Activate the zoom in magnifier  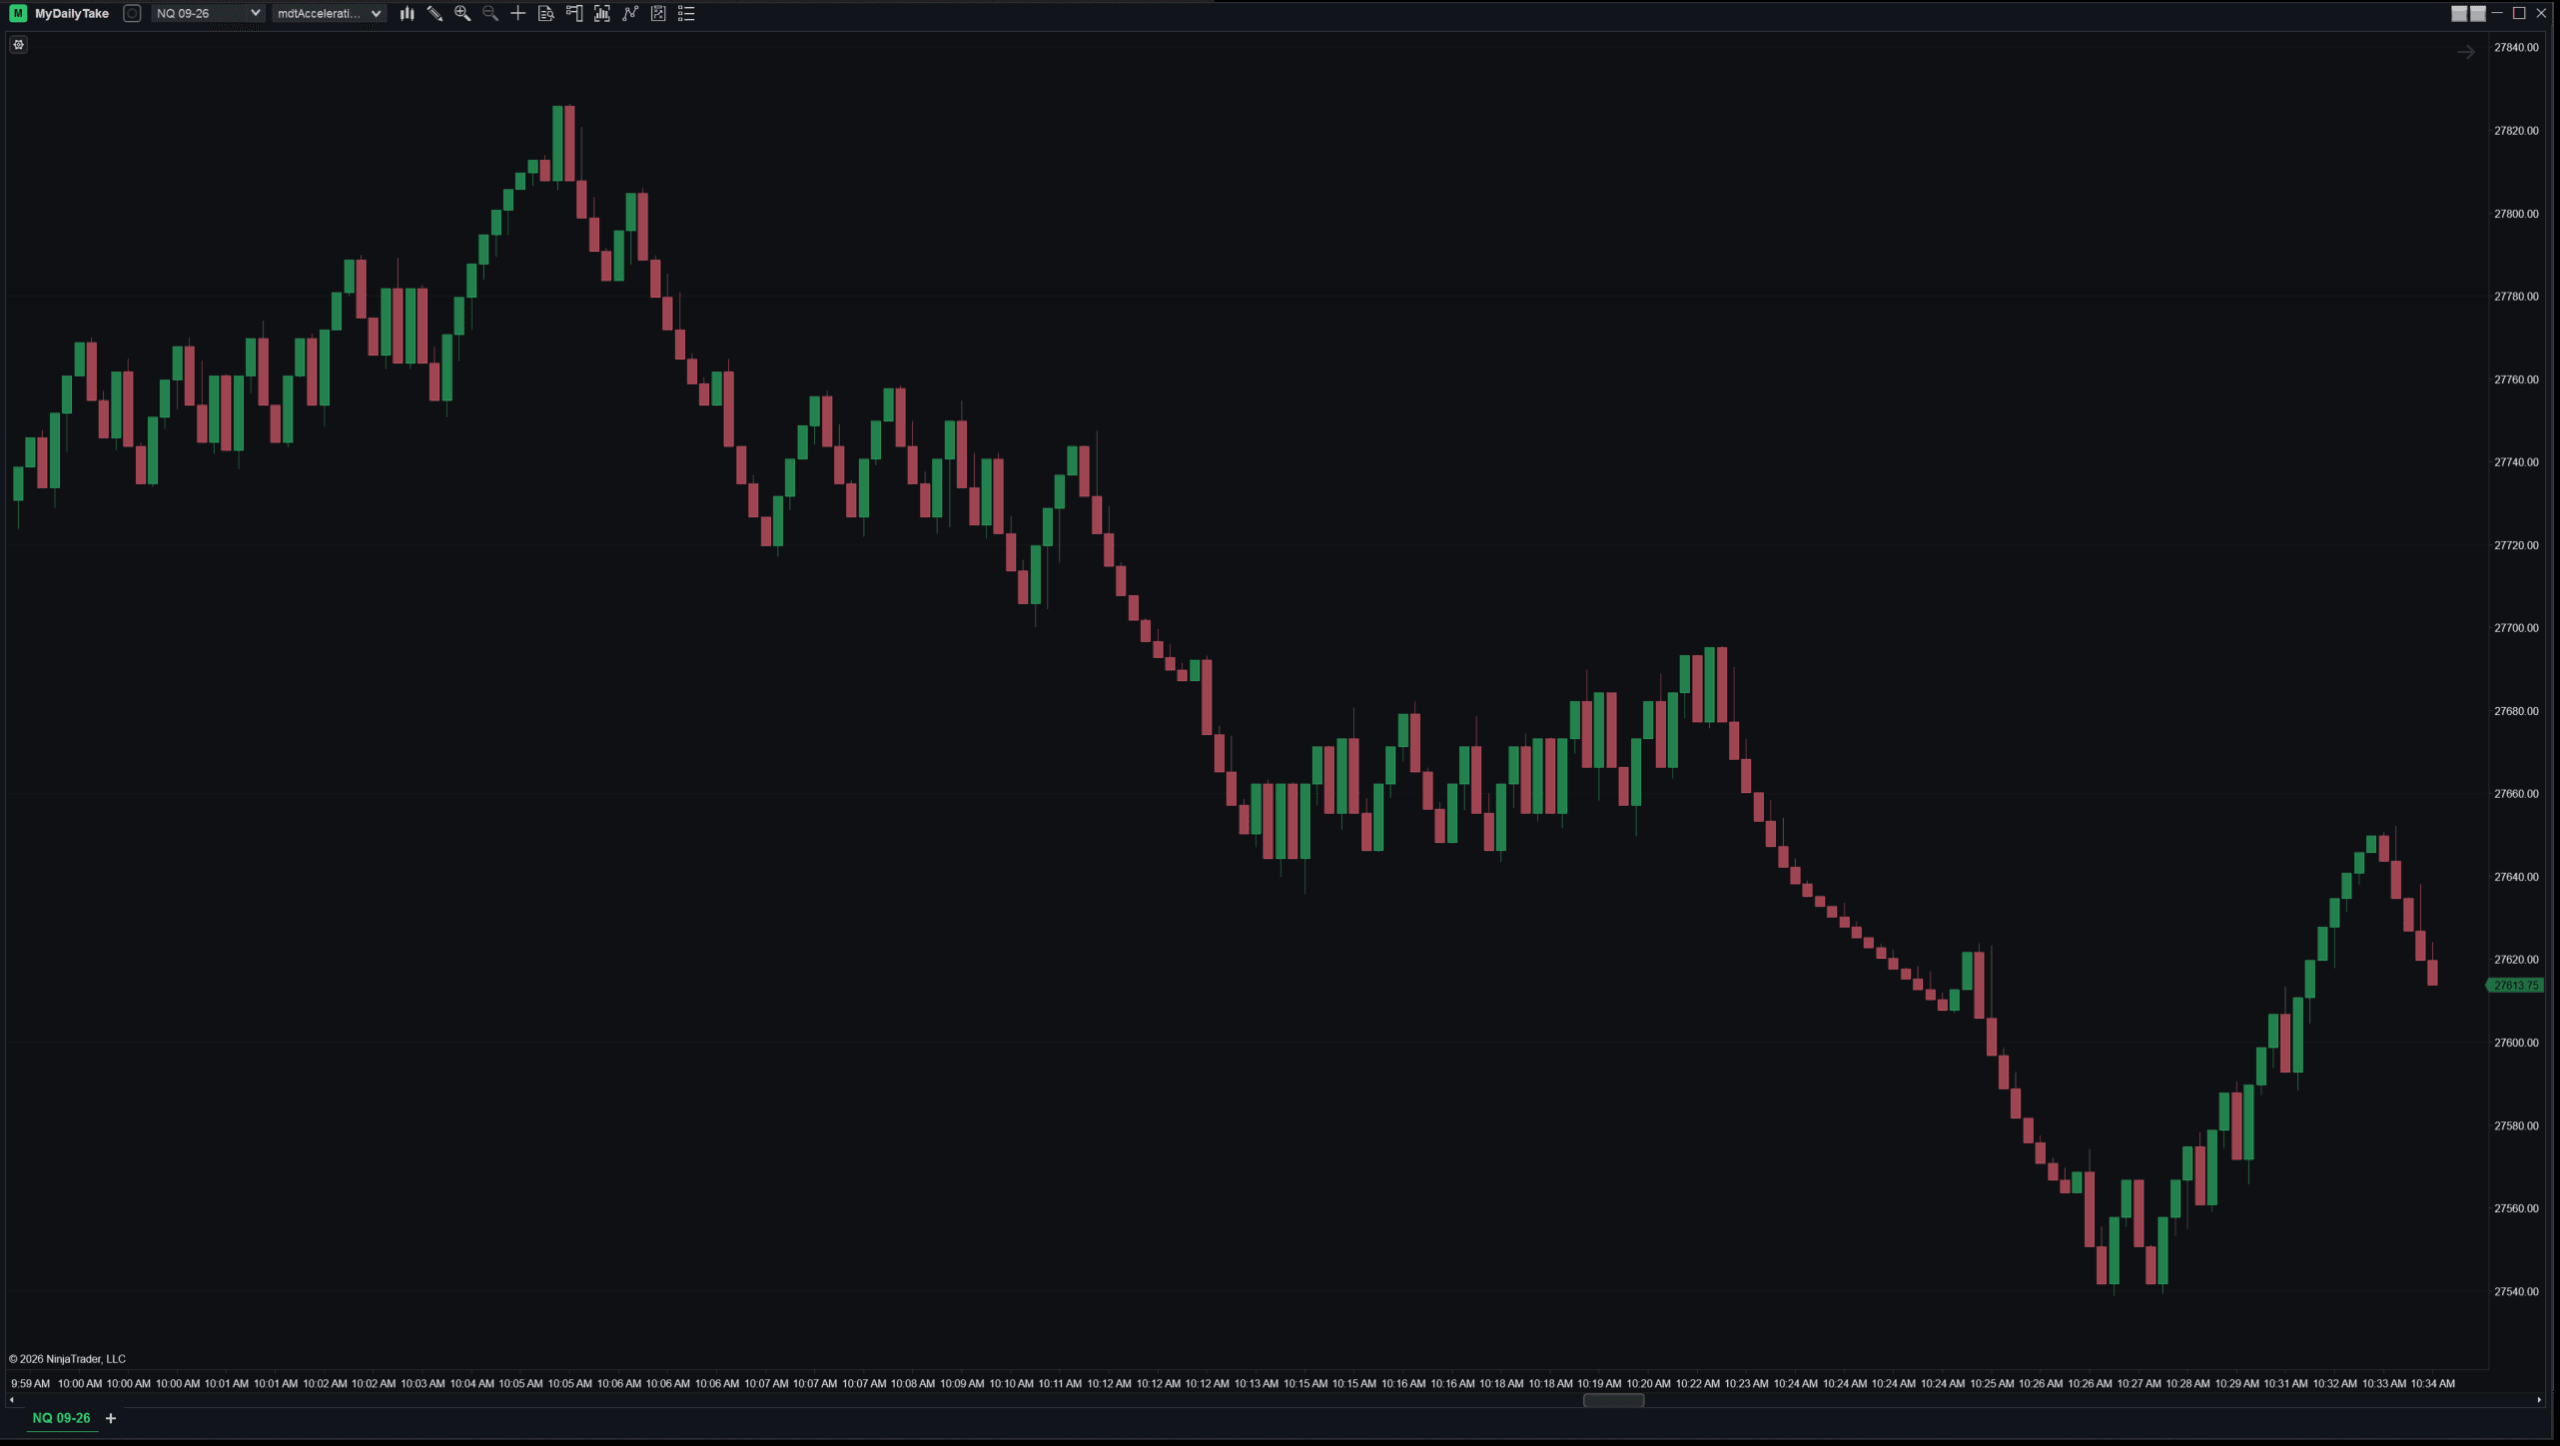tap(463, 13)
